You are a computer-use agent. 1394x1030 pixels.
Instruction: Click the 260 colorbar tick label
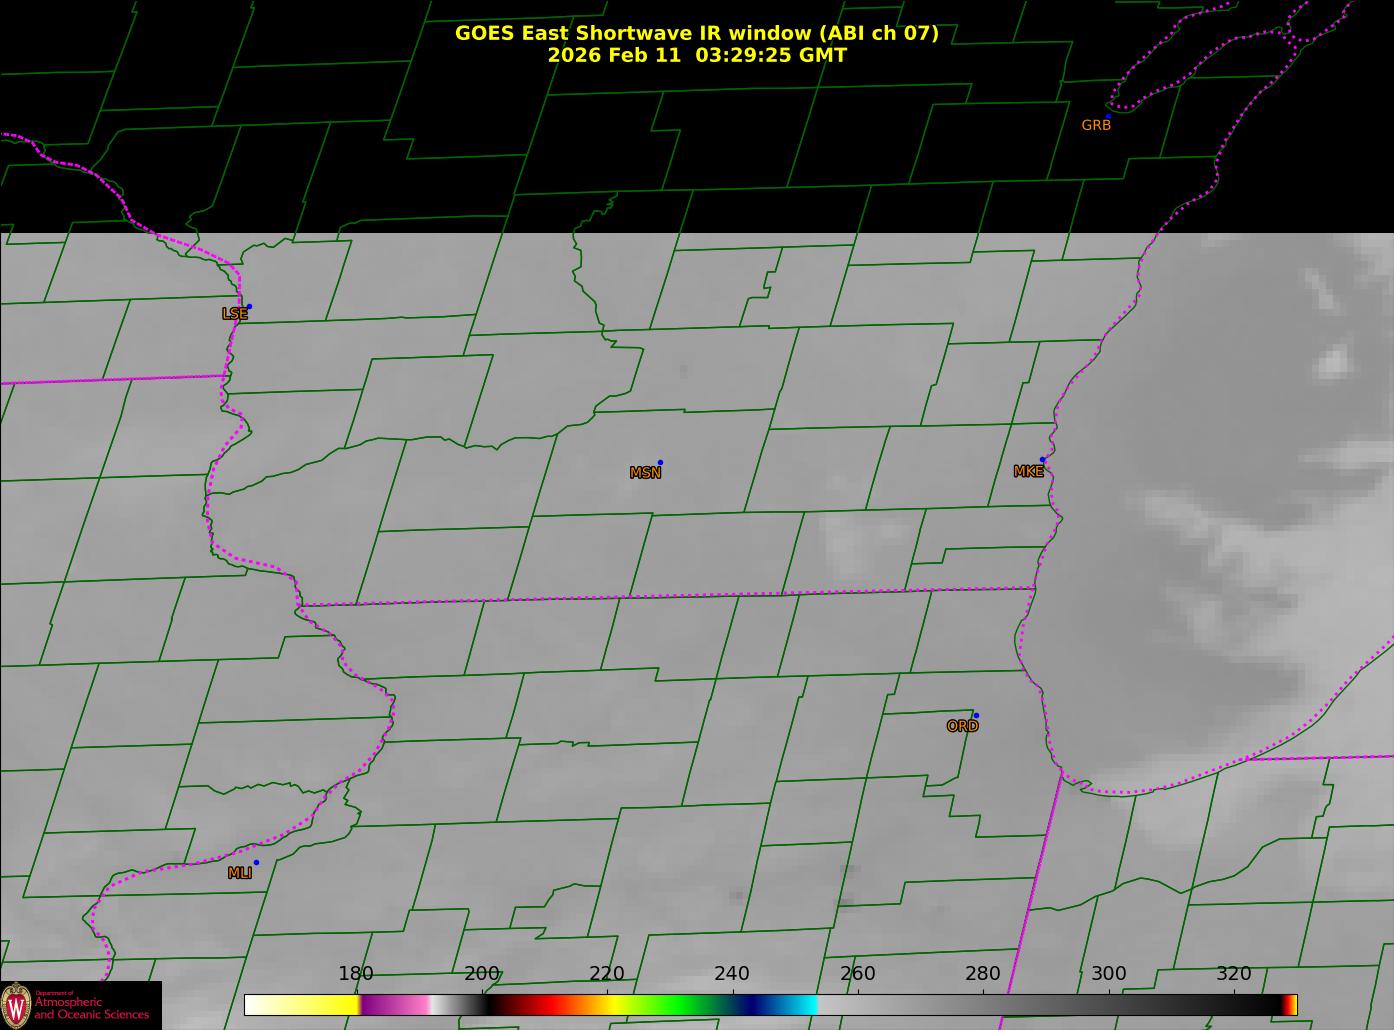[858, 973]
